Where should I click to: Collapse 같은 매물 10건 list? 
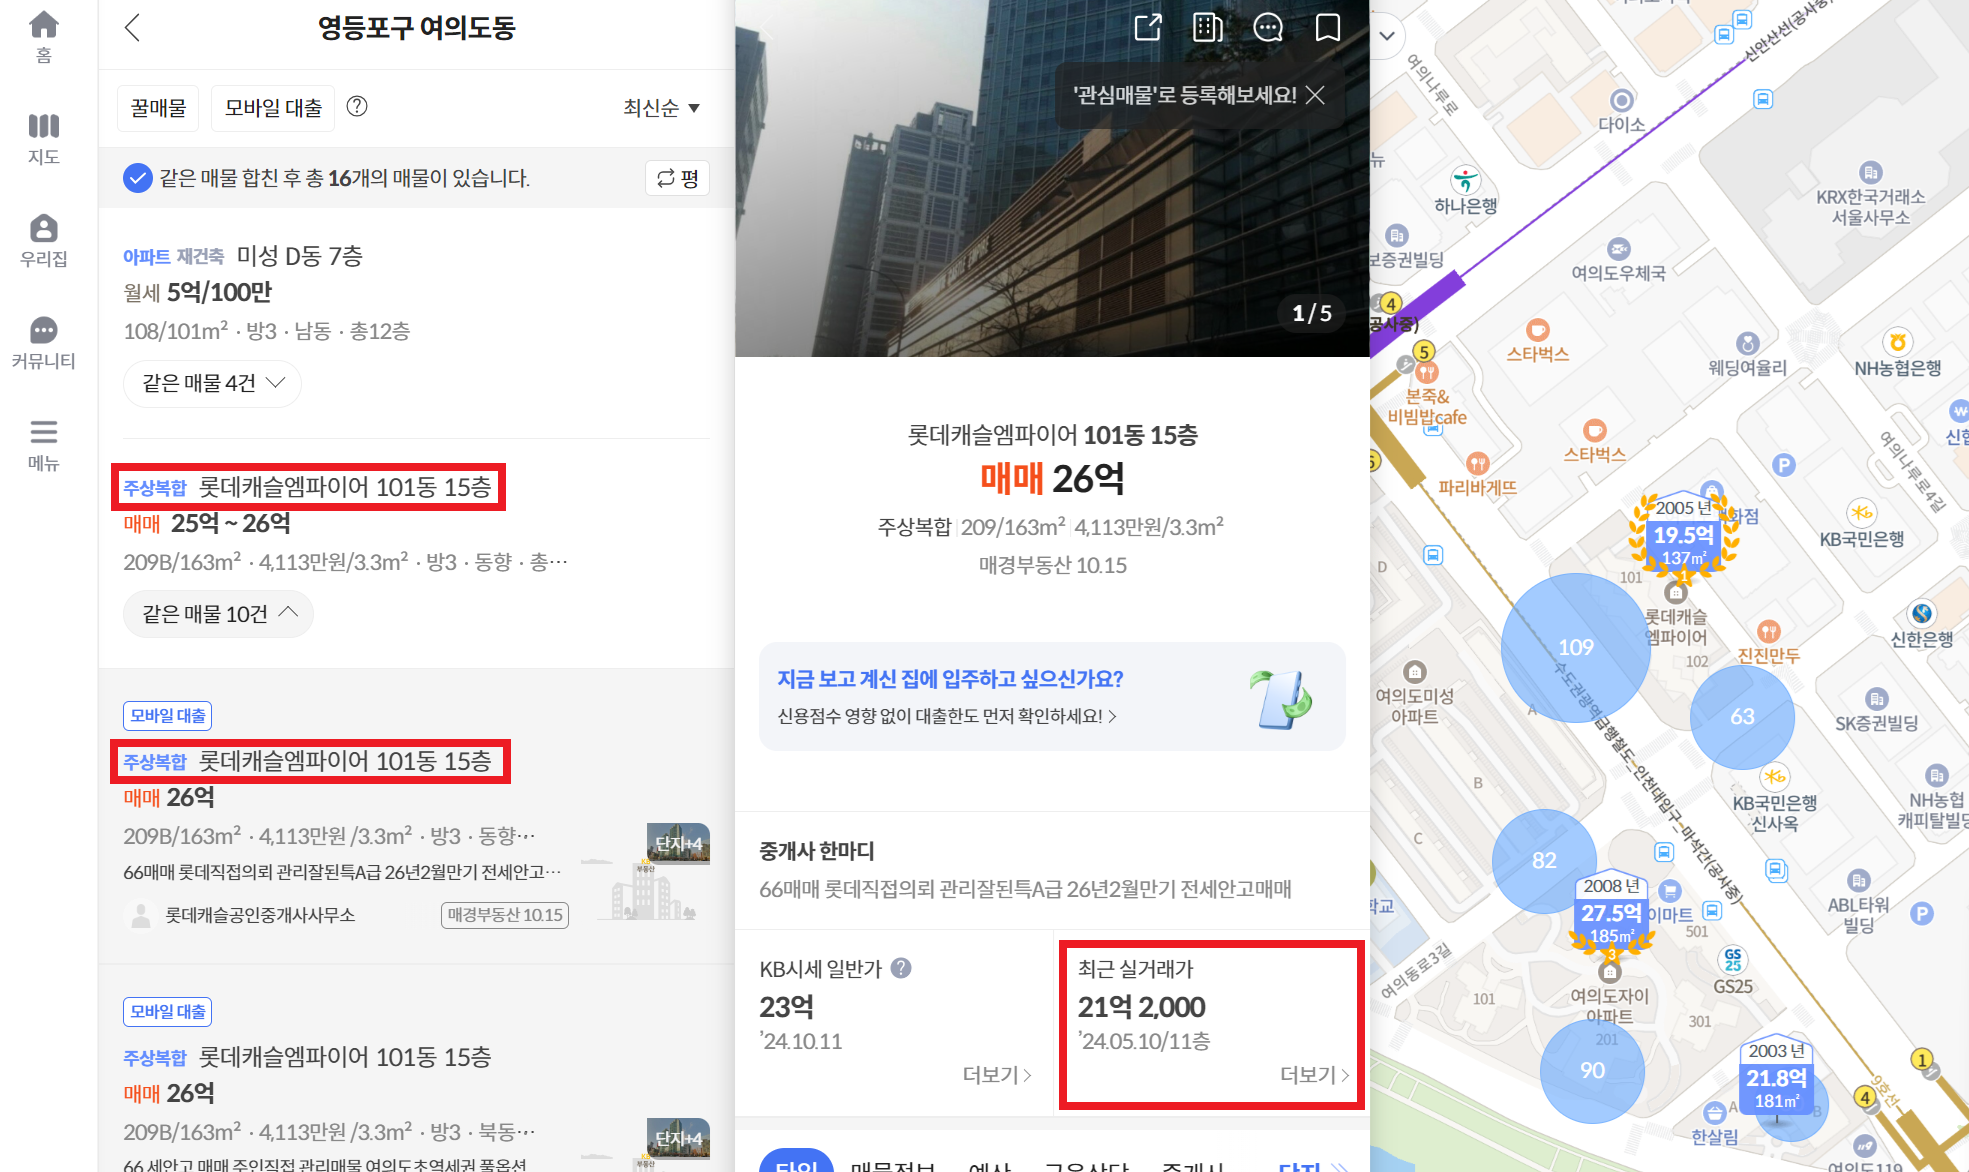pos(218,614)
